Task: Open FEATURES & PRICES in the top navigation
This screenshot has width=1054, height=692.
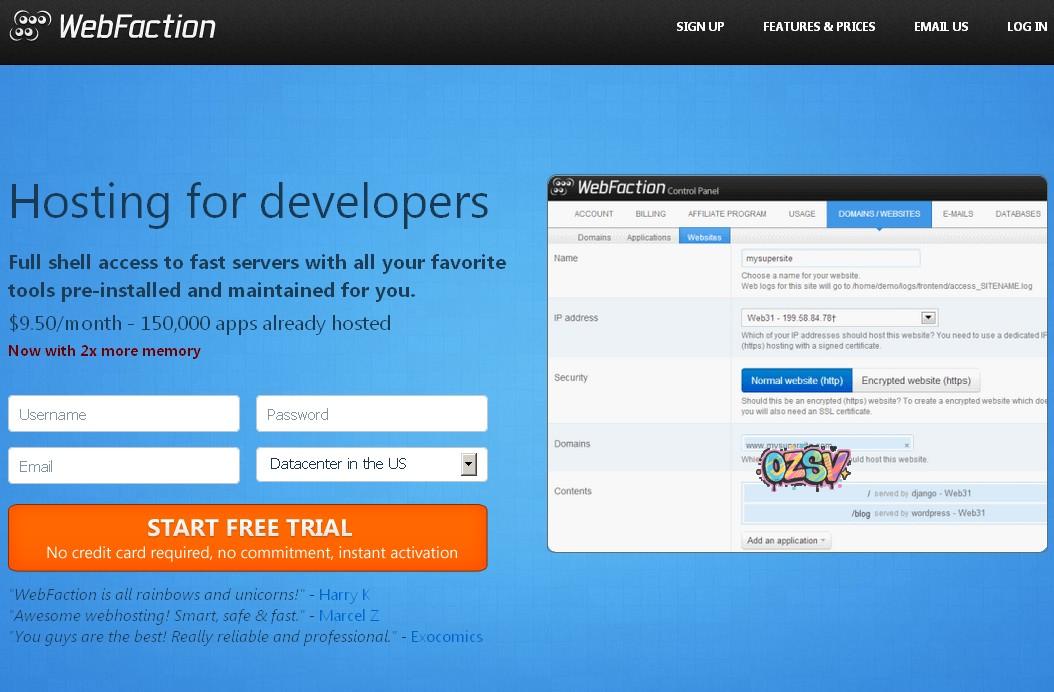Action: click(x=819, y=27)
